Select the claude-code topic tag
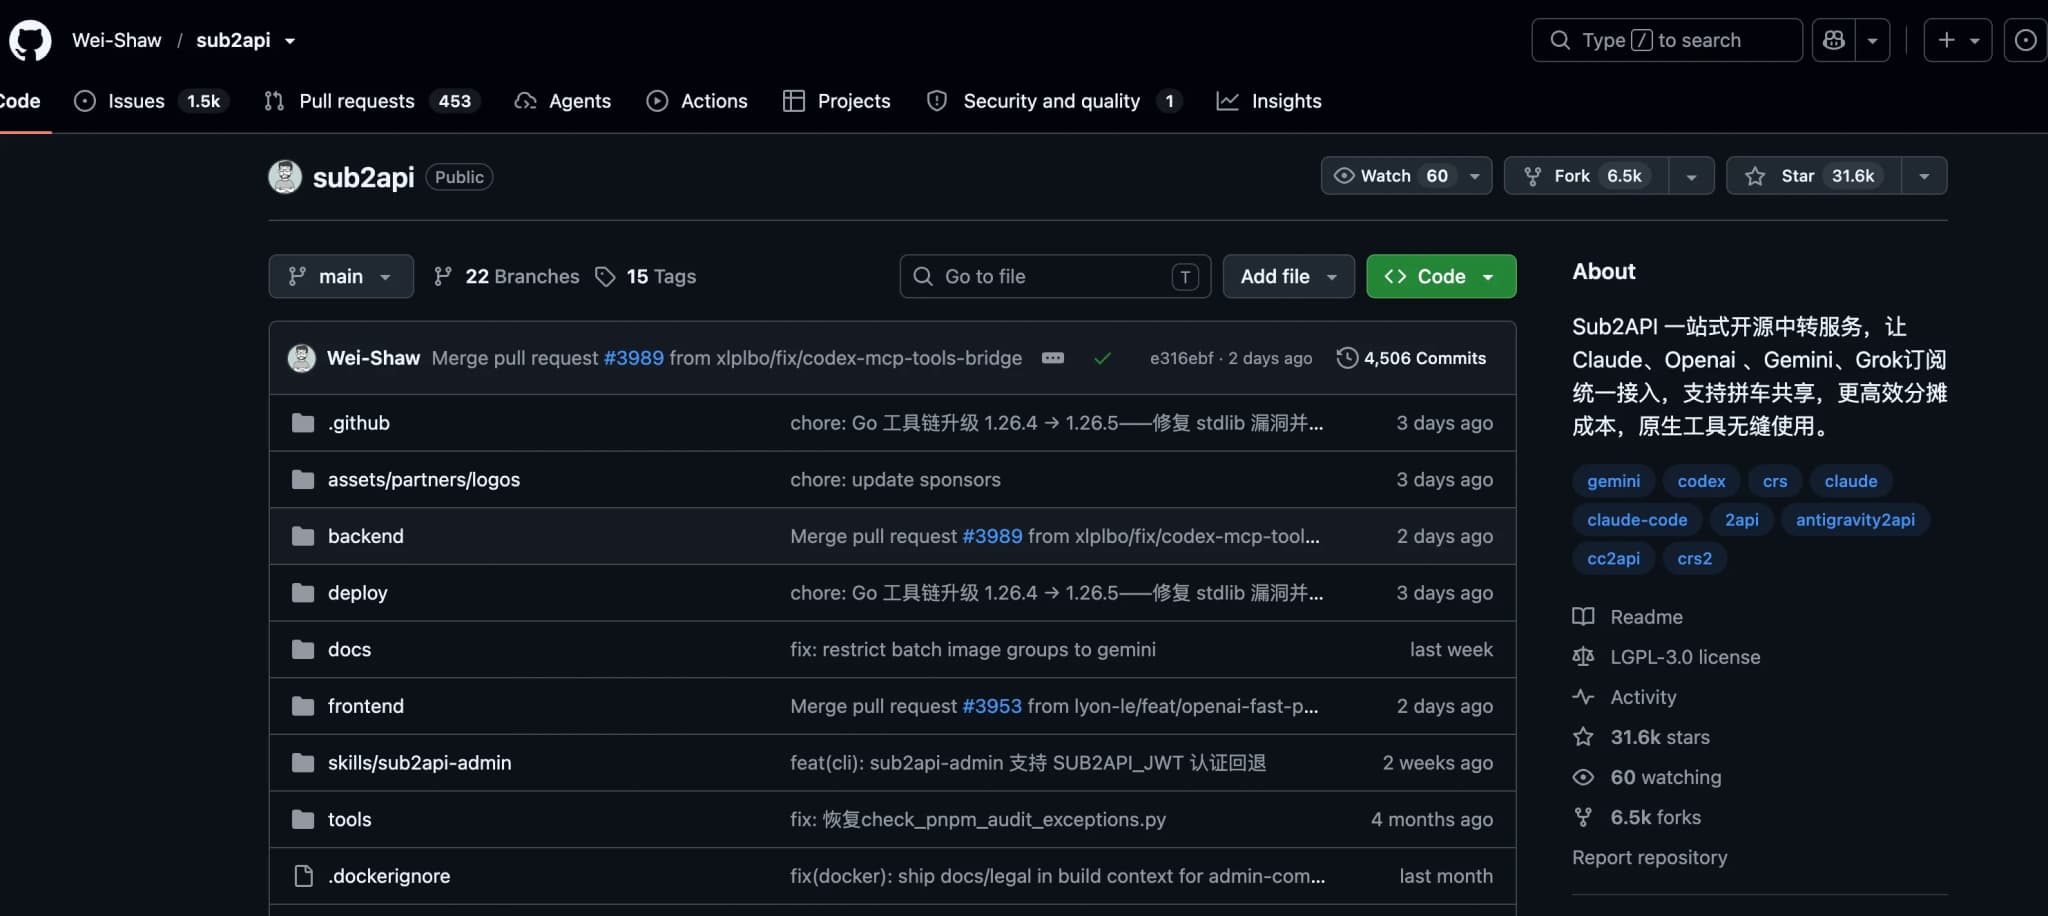Screen dimensions: 2048x916 pyautogui.click(x=1637, y=520)
